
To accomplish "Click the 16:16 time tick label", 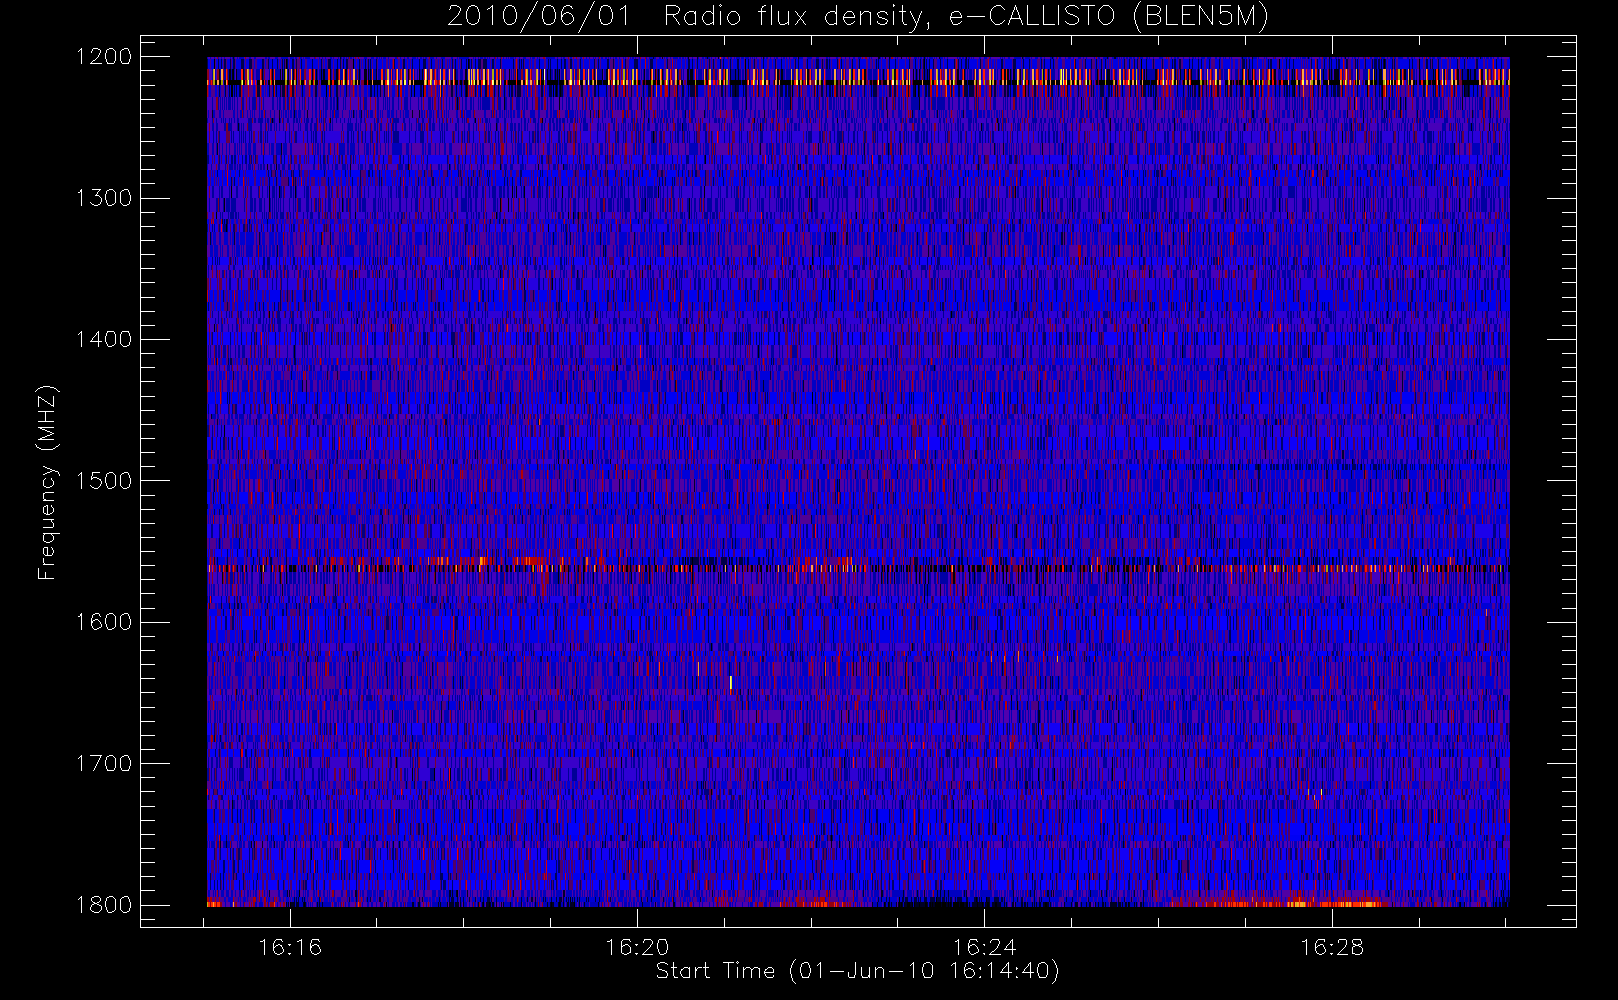I will pos(290,947).
